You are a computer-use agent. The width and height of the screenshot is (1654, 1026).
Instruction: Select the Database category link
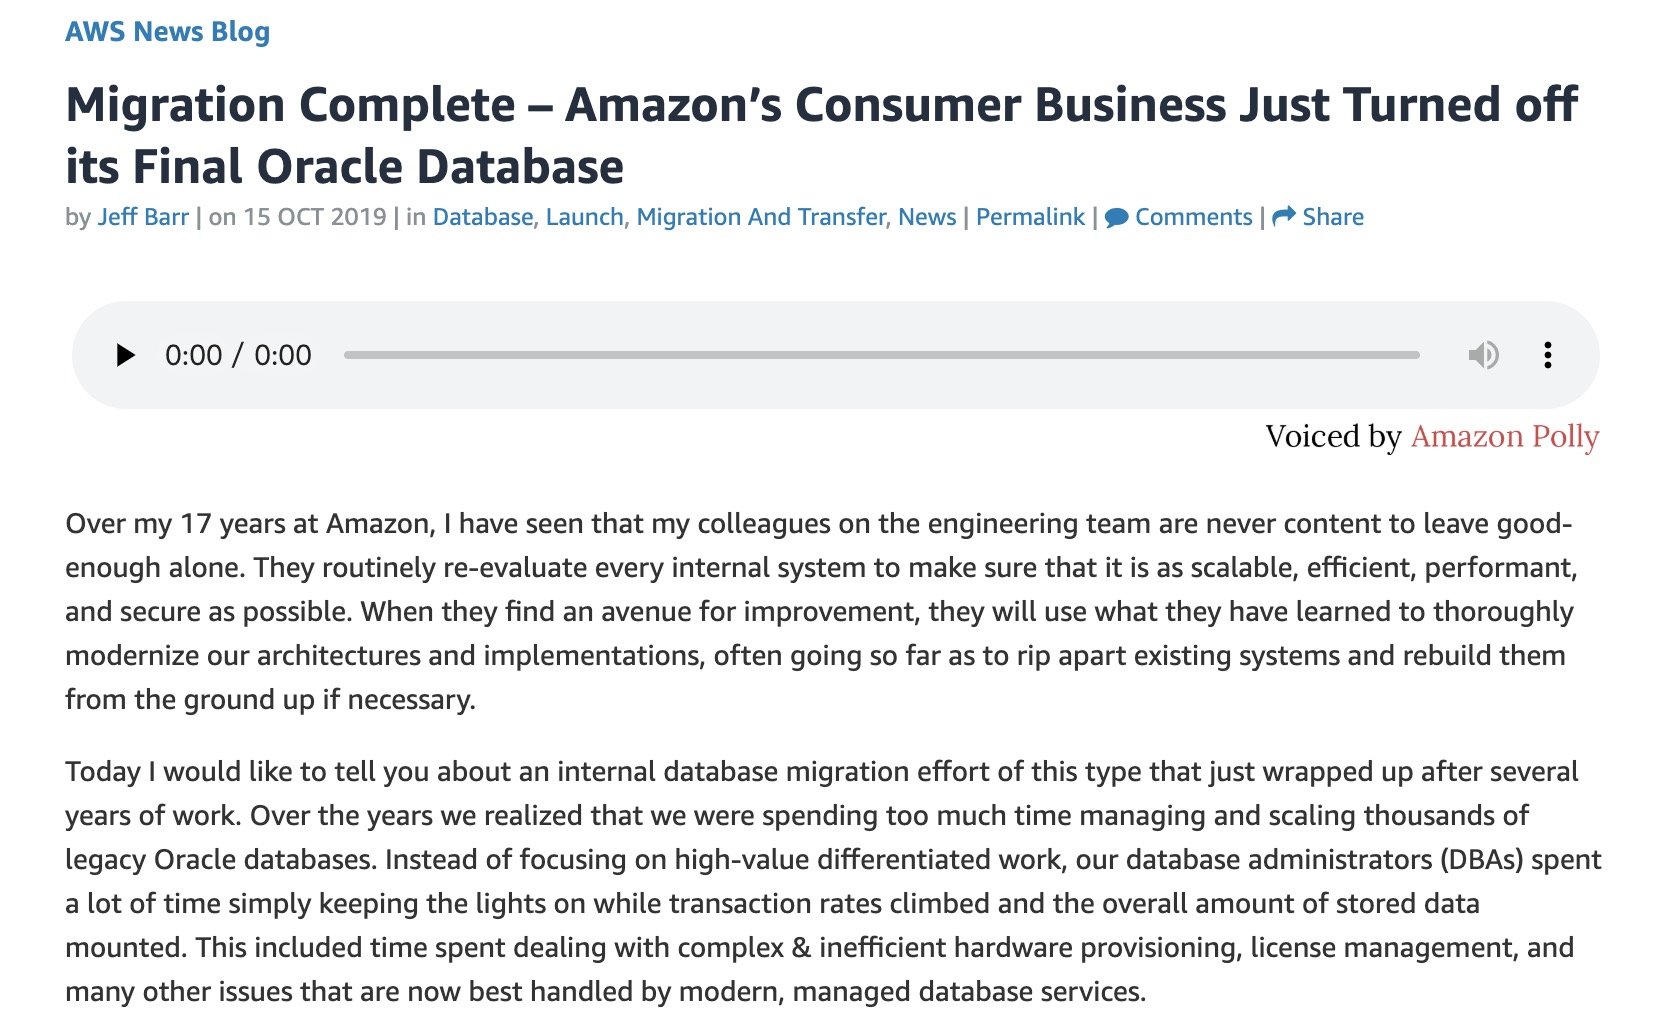point(483,217)
